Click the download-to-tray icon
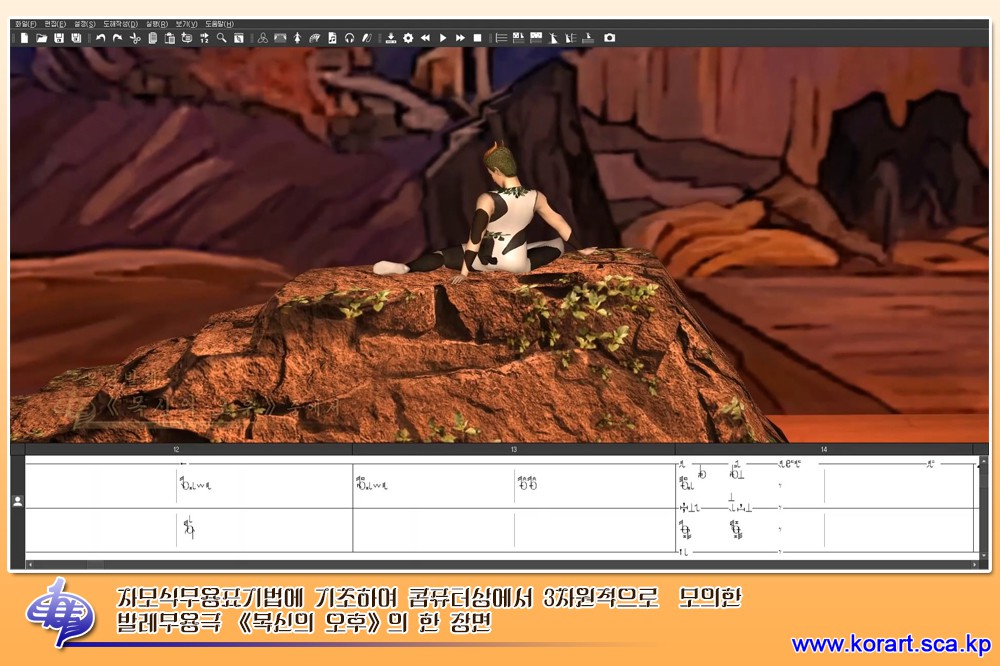The image size is (1000, 666). [x=391, y=38]
